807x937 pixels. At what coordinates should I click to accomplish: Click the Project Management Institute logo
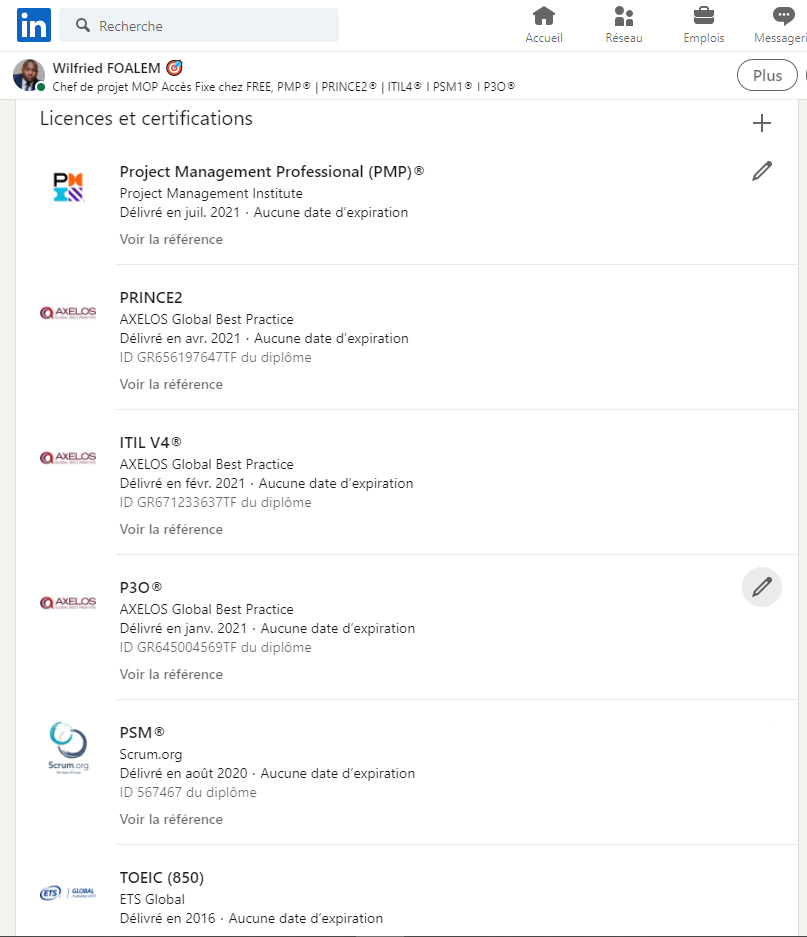pyautogui.click(x=68, y=187)
